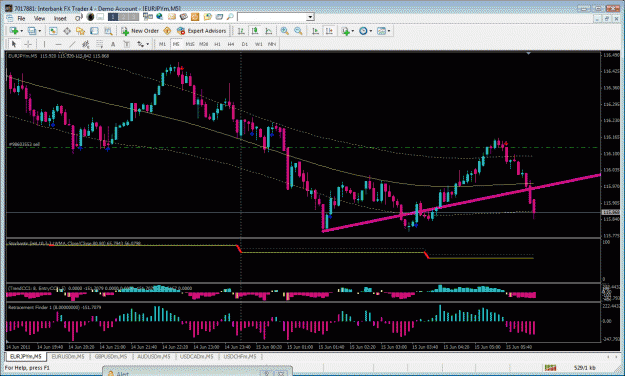The width and height of the screenshot is (625, 376).
Task: Open the top toolbar combo box arrow
Action: point(311,17)
